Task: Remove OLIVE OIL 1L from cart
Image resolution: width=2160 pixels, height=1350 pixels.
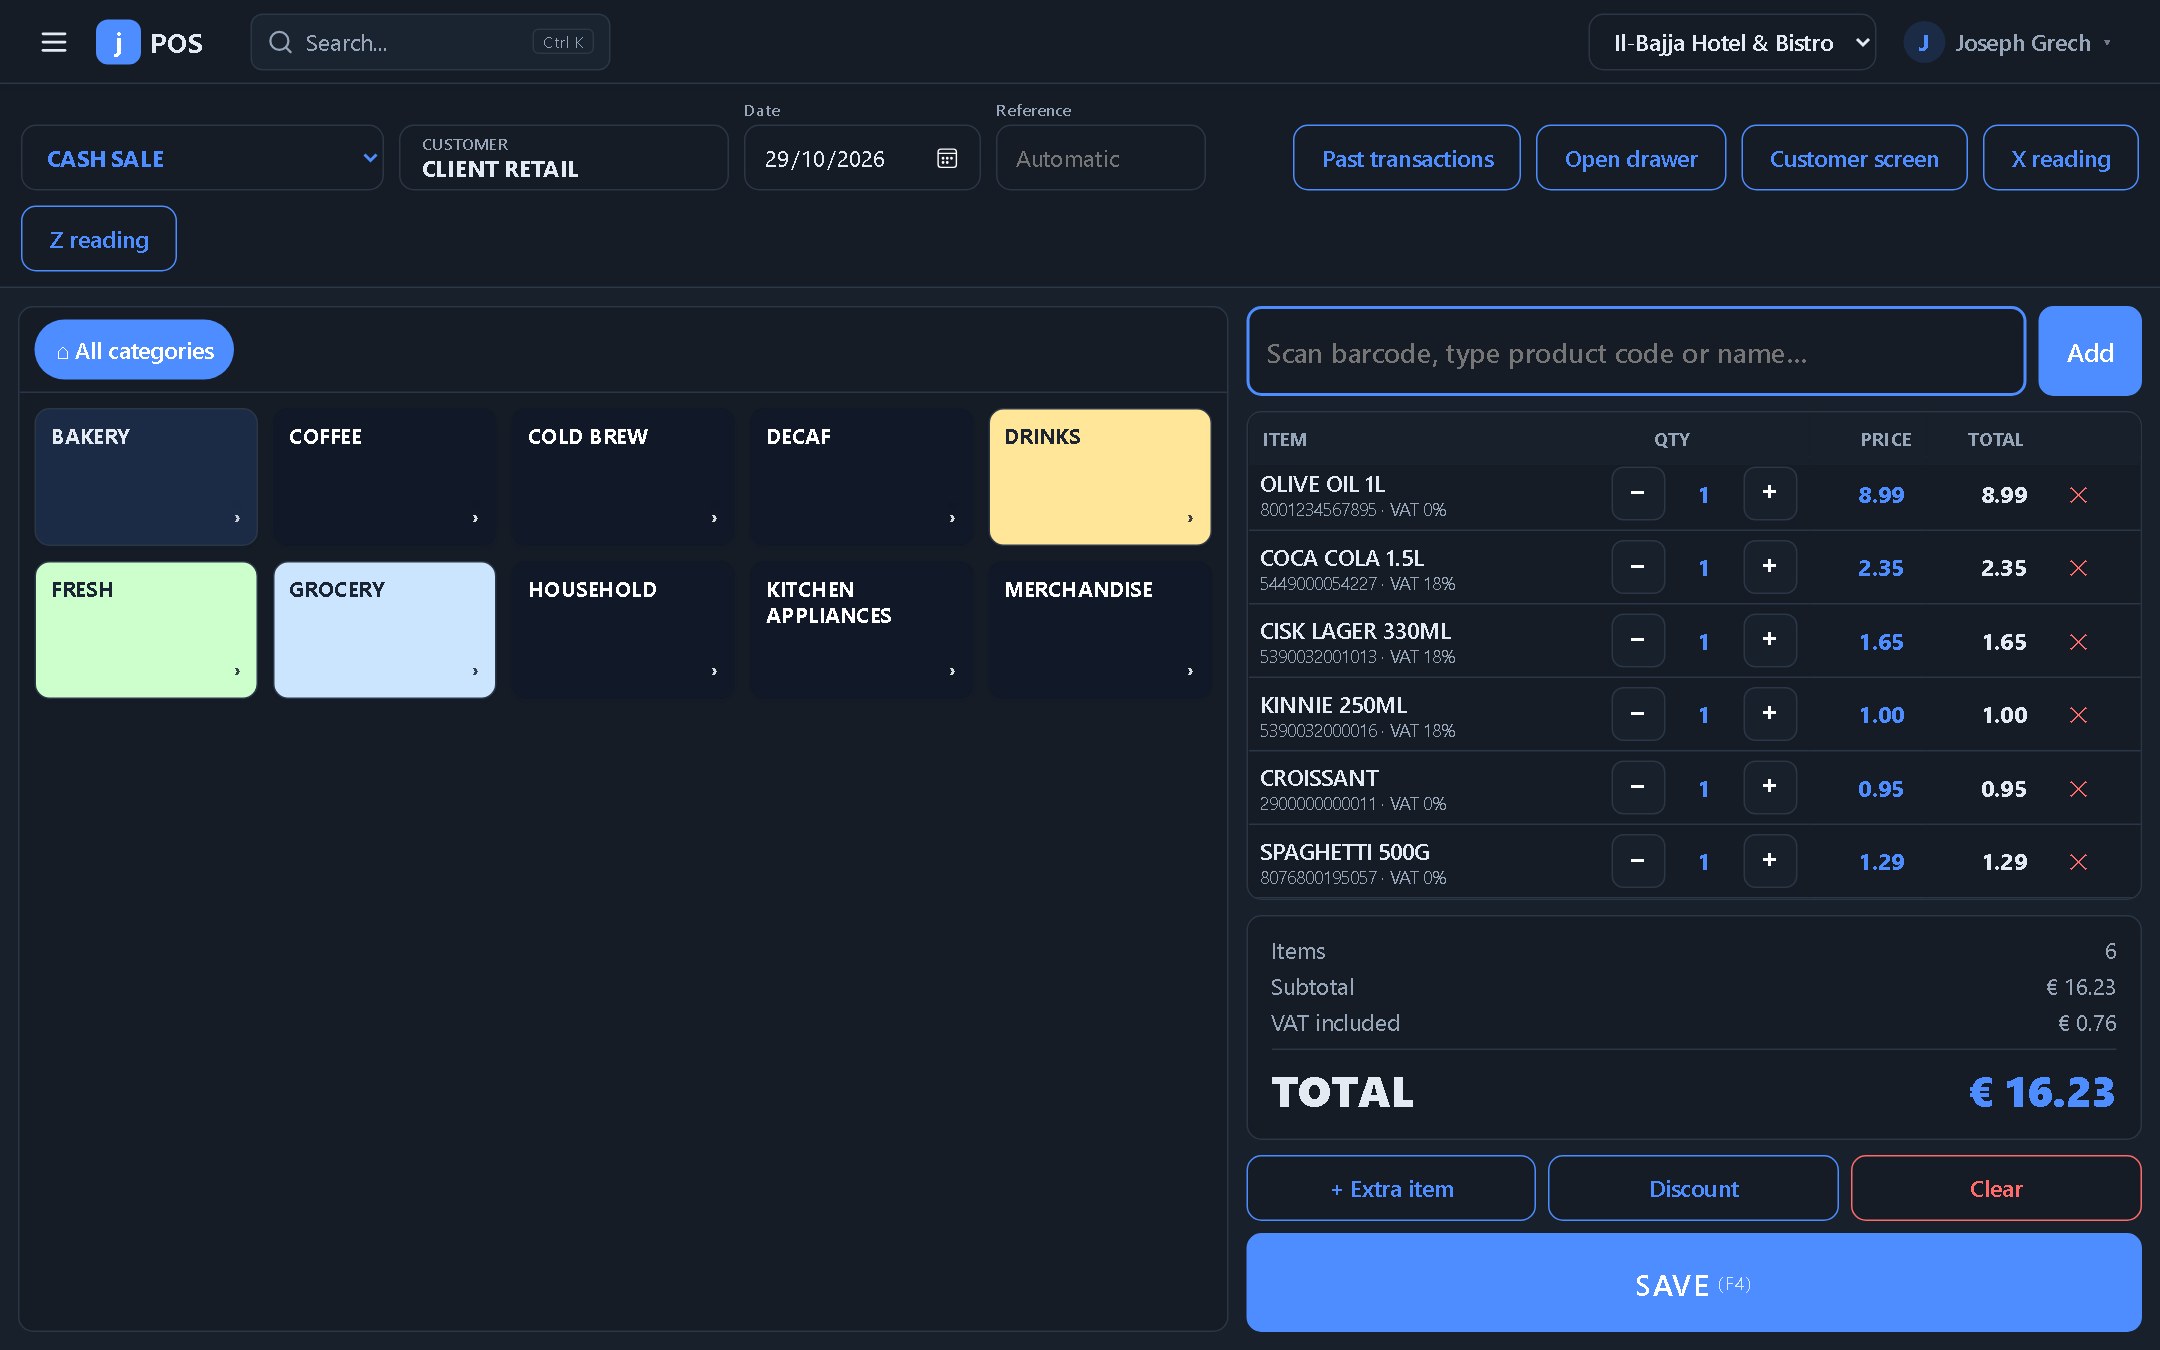Action: 2078,495
